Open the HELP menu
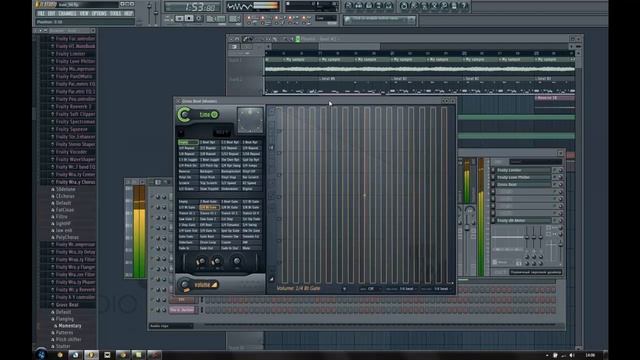This screenshot has height=360, width=640. pyautogui.click(x=128, y=13)
